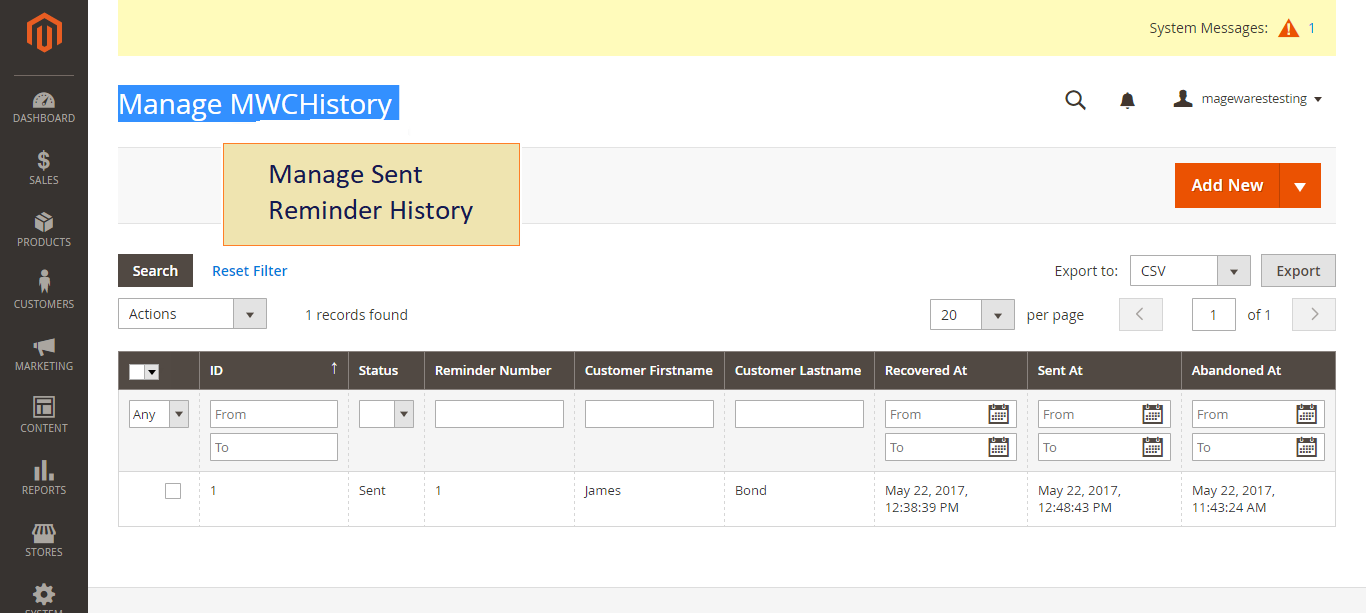Change the 20 per page dropdown

[972, 315]
